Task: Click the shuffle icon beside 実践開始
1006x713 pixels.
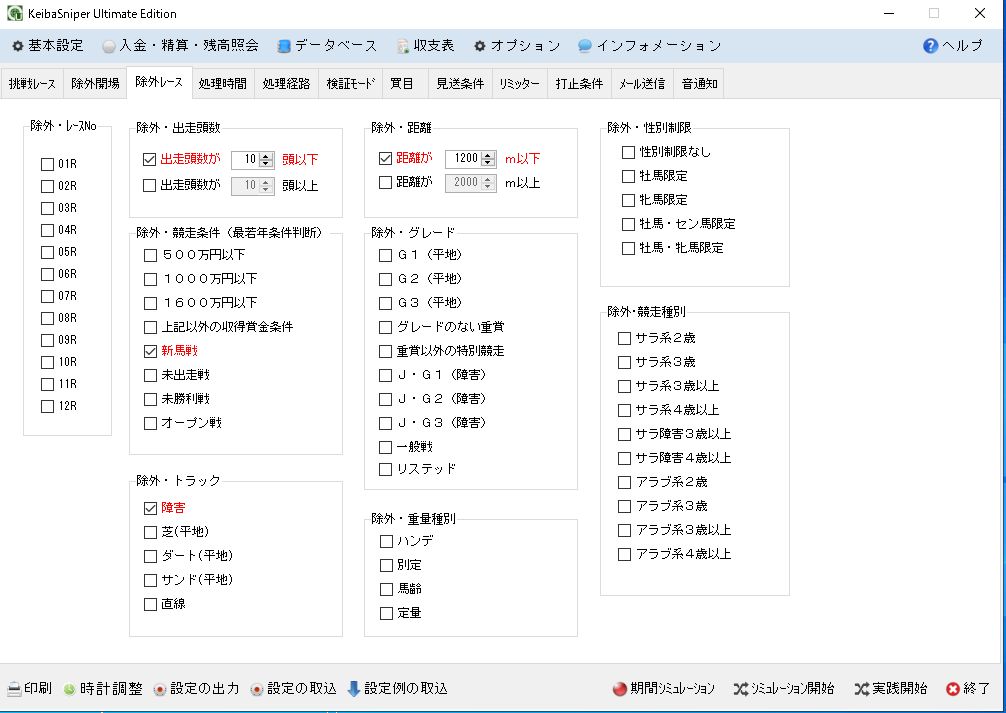Action: click(862, 689)
